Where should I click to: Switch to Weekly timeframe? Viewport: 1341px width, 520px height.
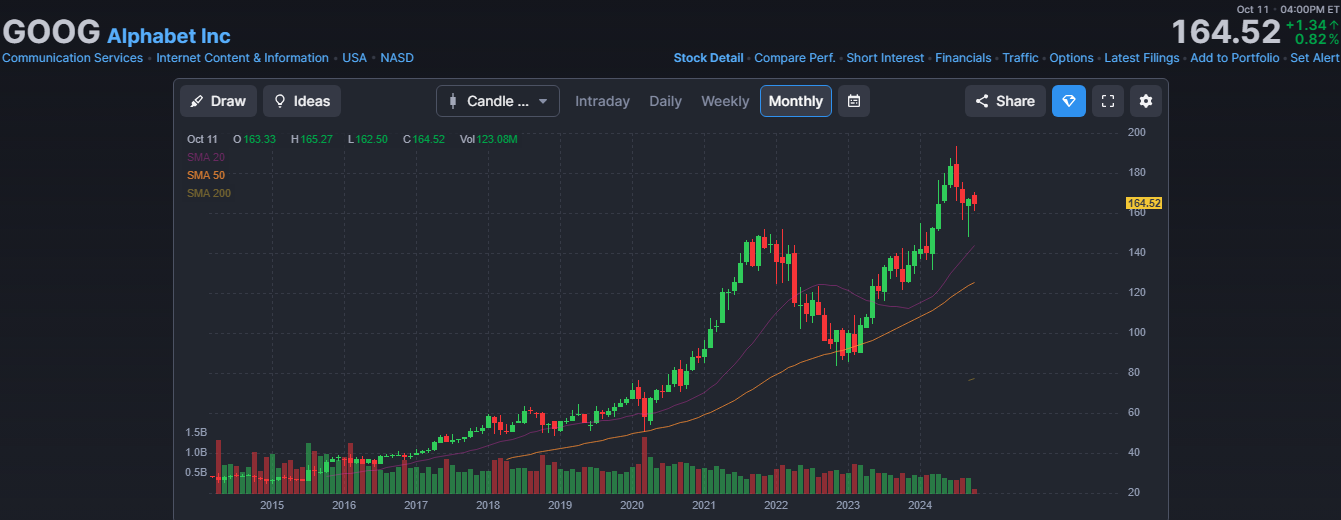725,101
